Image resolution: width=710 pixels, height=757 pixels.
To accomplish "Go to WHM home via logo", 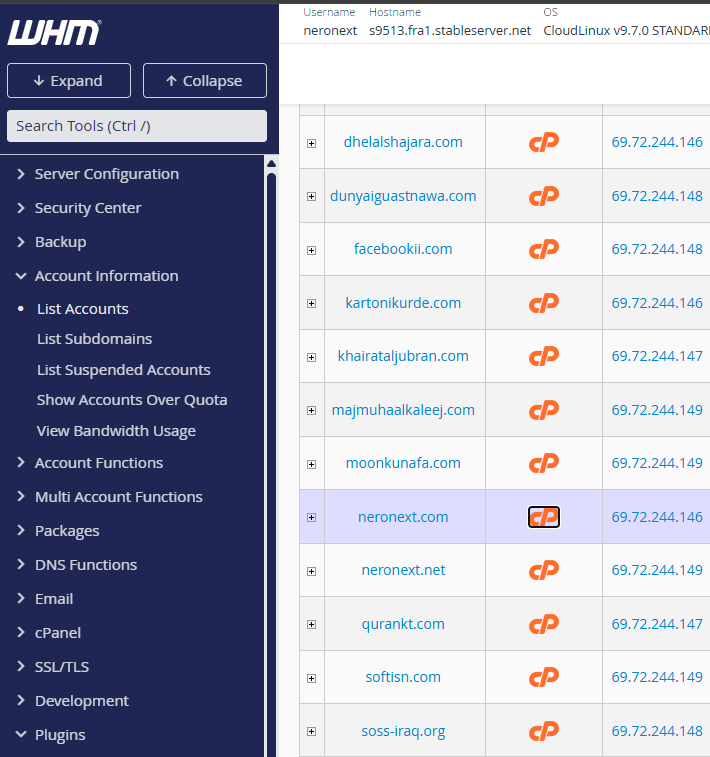I will [54, 32].
